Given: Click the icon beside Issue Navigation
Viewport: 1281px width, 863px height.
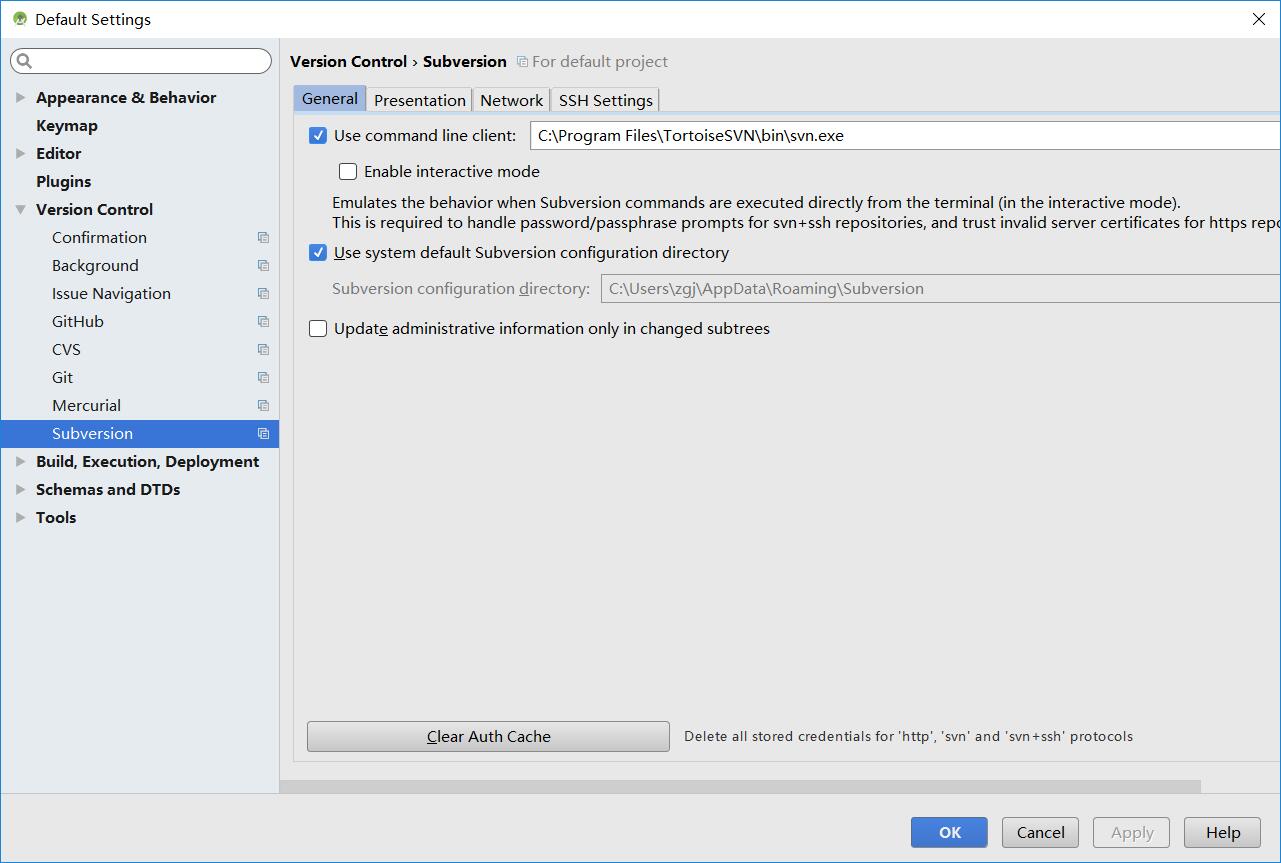Looking at the screenshot, I should pos(263,293).
